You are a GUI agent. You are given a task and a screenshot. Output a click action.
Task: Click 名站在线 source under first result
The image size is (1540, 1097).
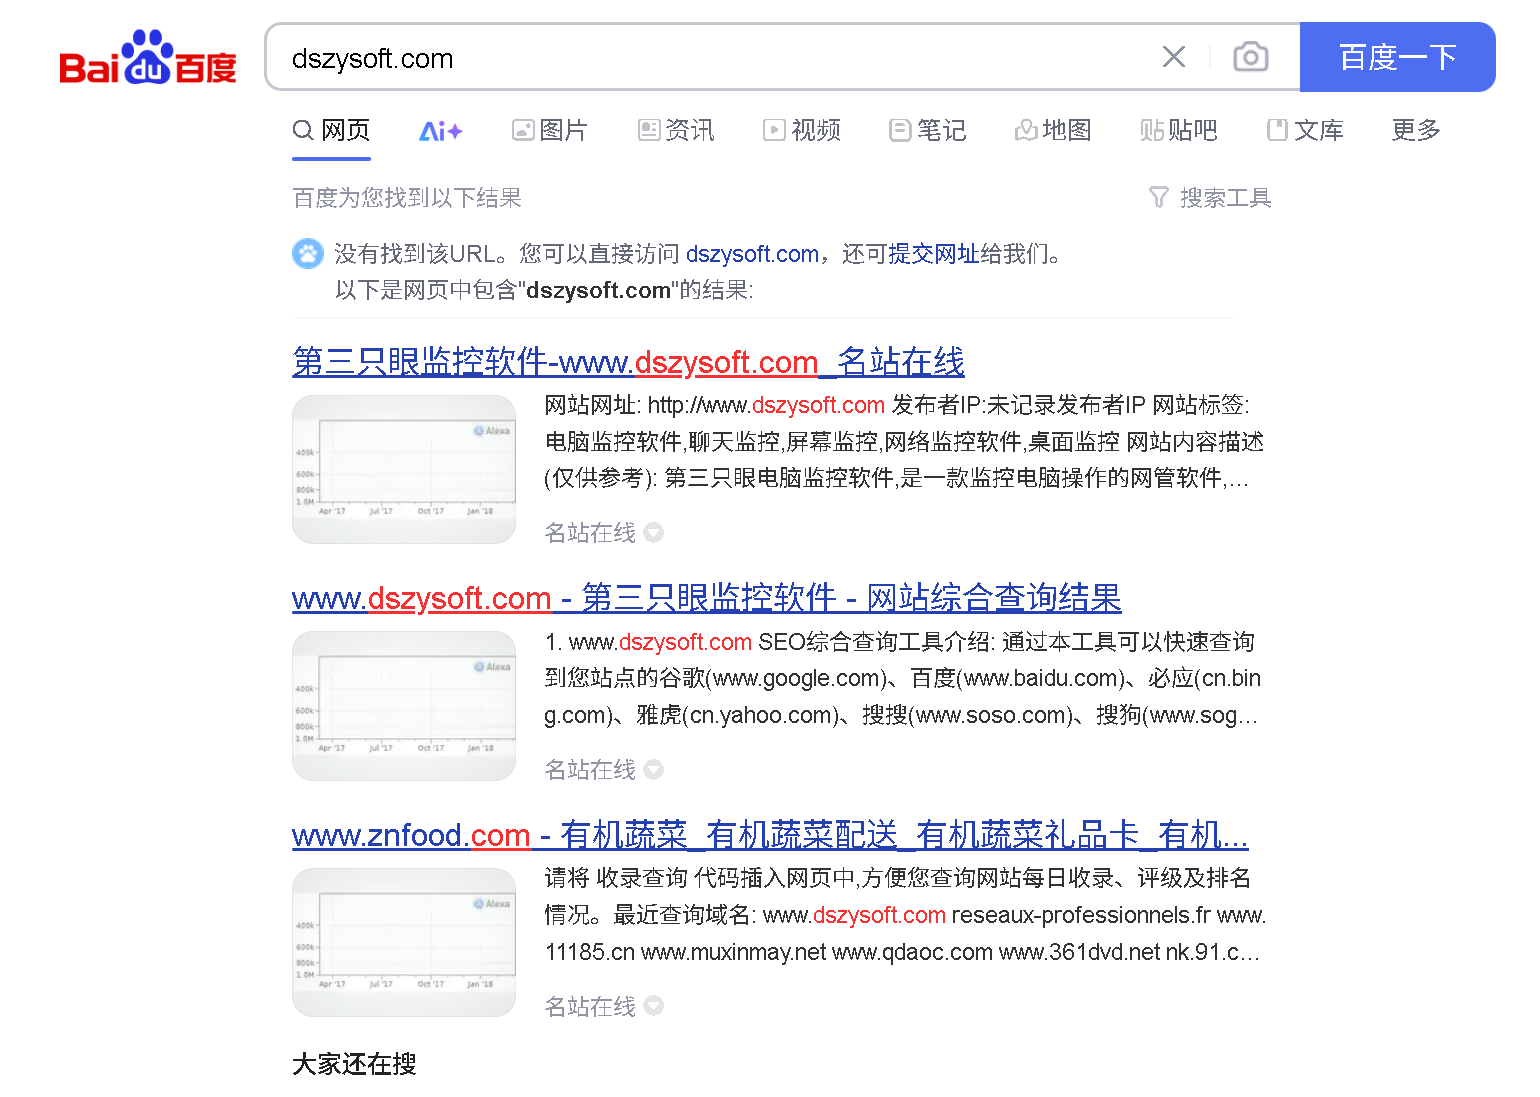point(590,533)
